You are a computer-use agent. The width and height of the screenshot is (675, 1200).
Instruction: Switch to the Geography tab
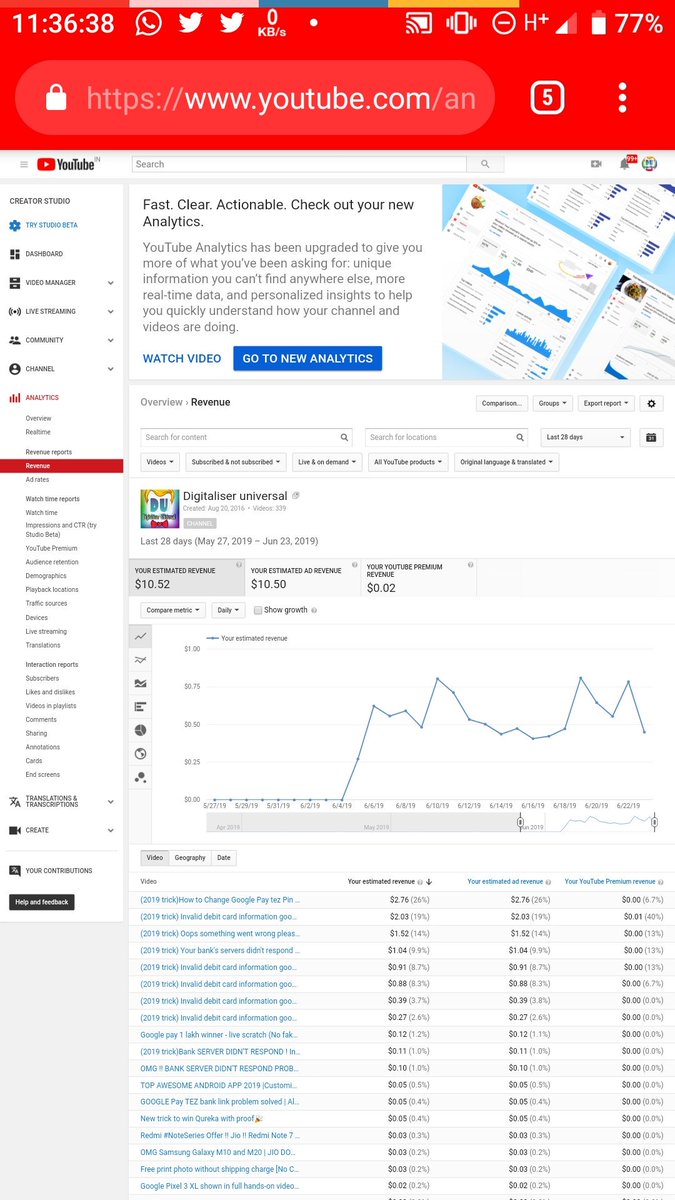coord(190,857)
